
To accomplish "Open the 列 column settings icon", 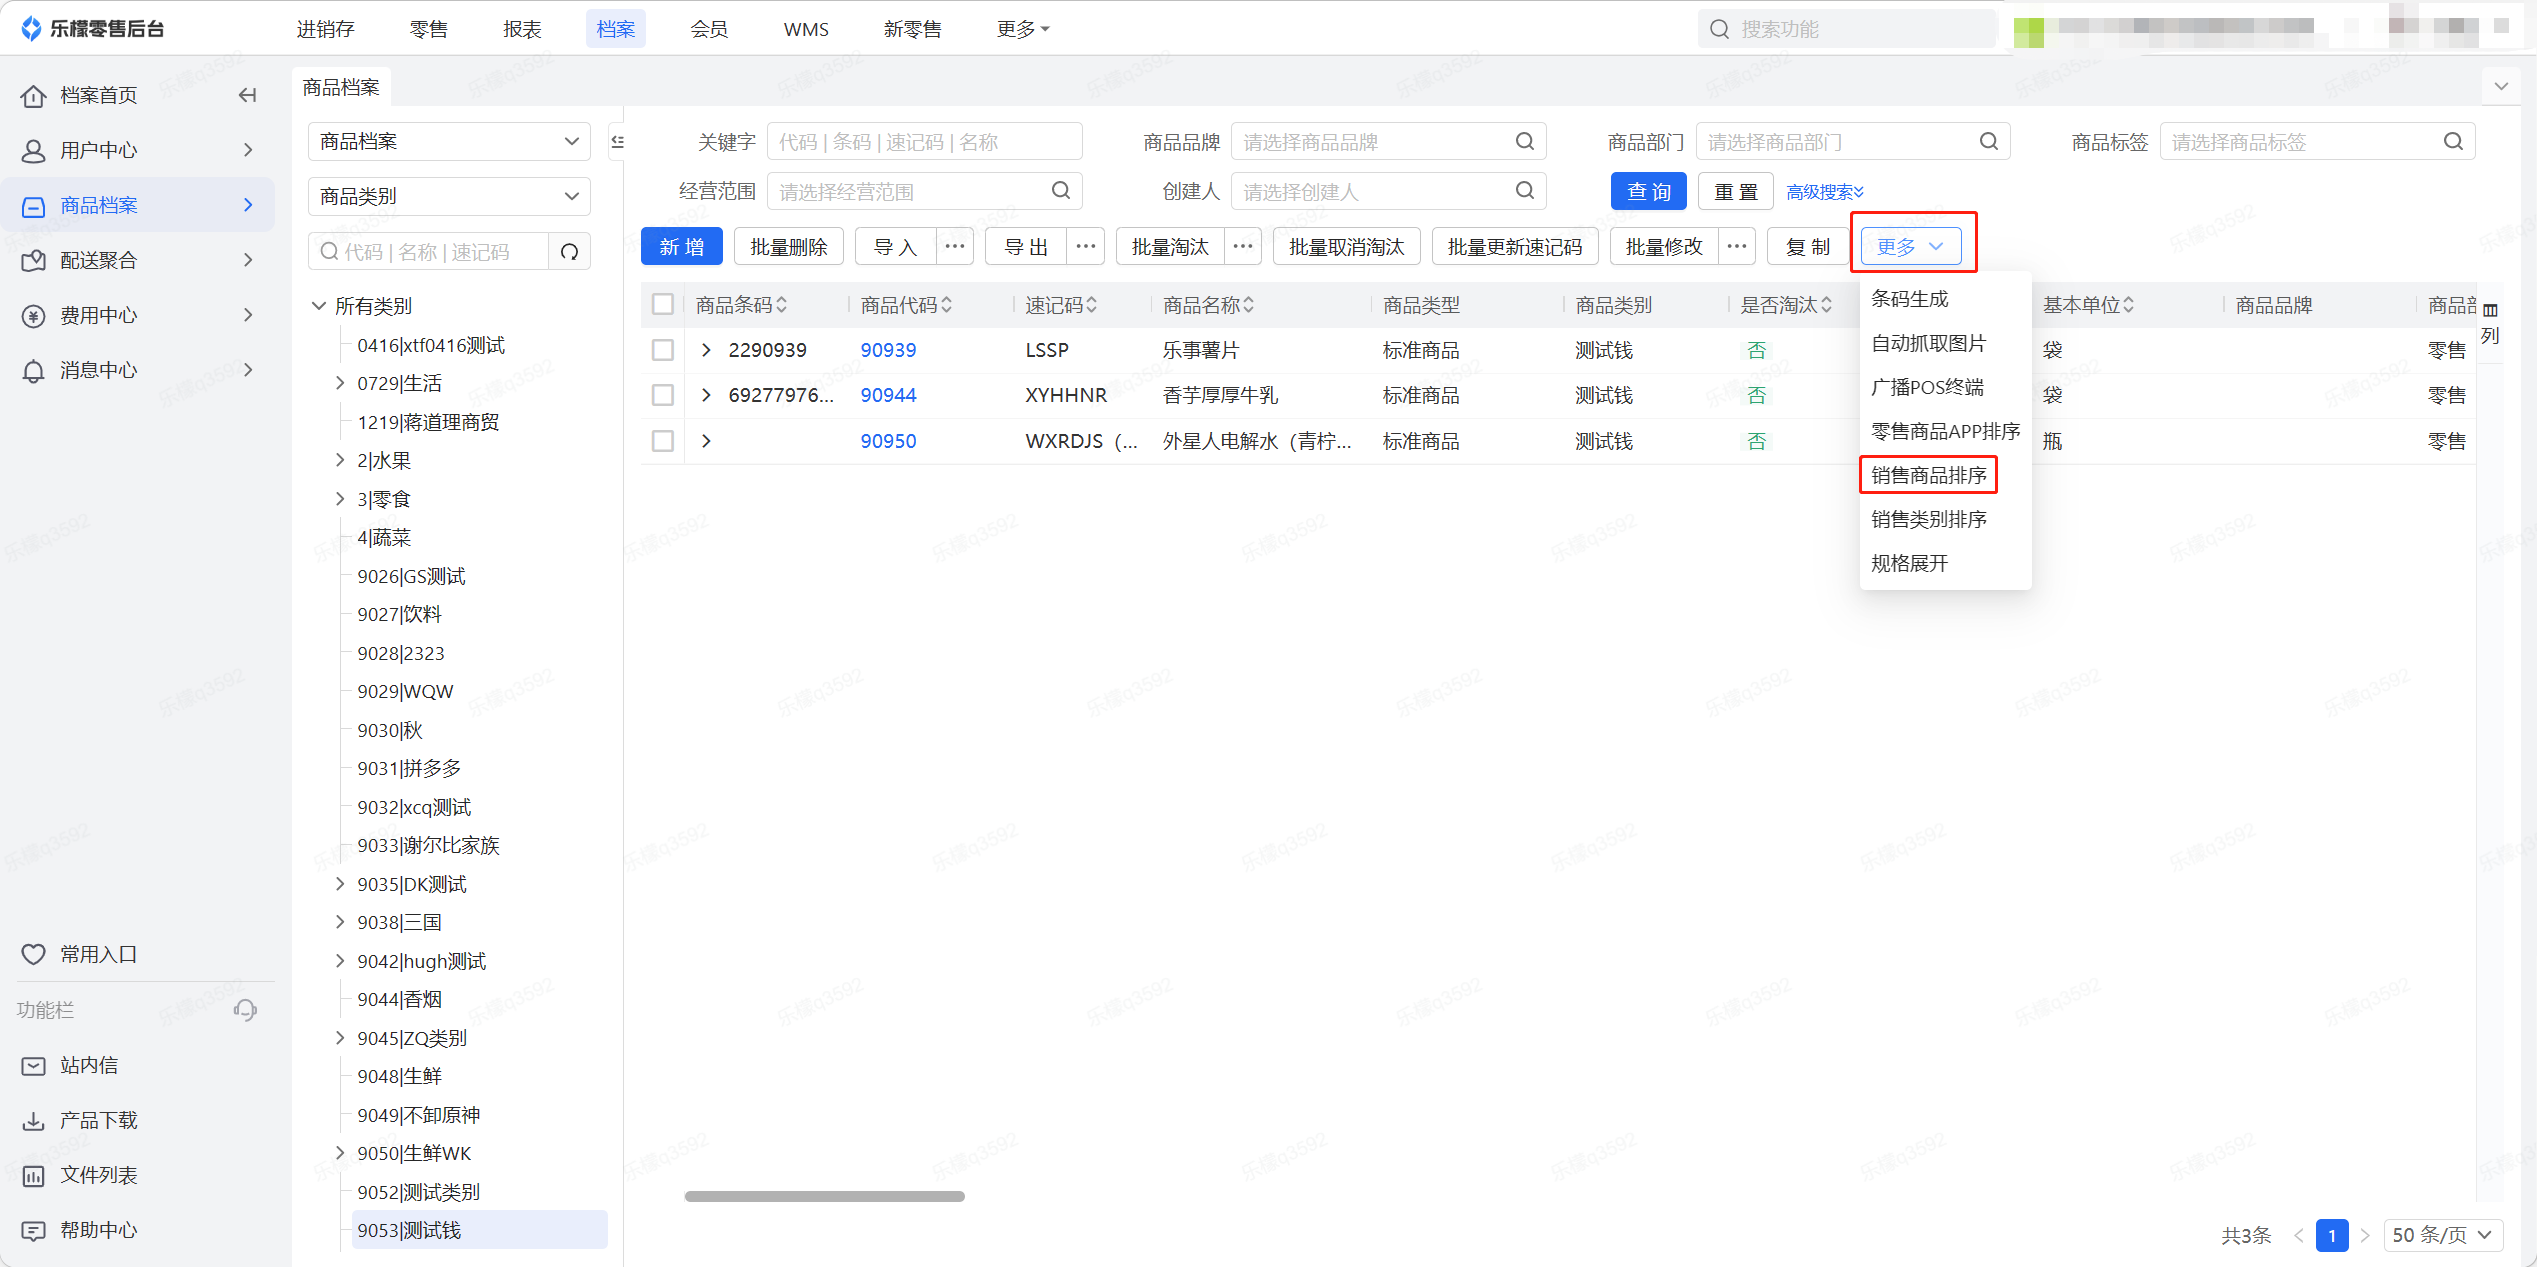I will 2490,323.
